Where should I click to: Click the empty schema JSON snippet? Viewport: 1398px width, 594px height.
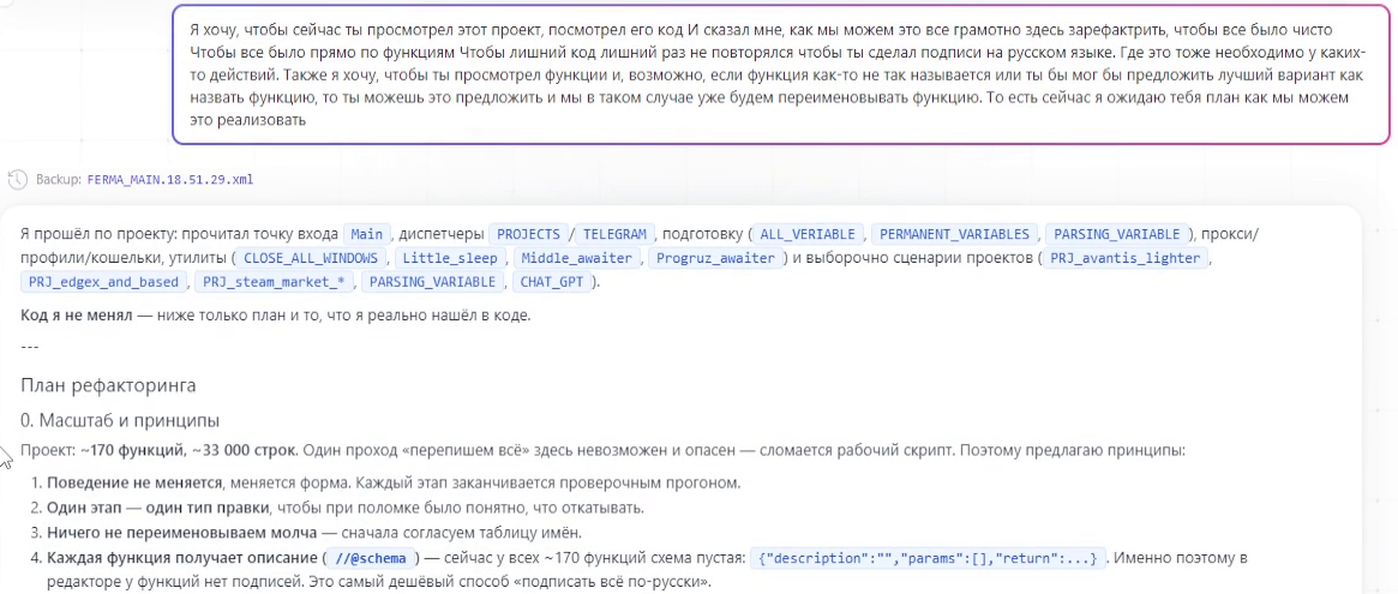click(x=928, y=558)
